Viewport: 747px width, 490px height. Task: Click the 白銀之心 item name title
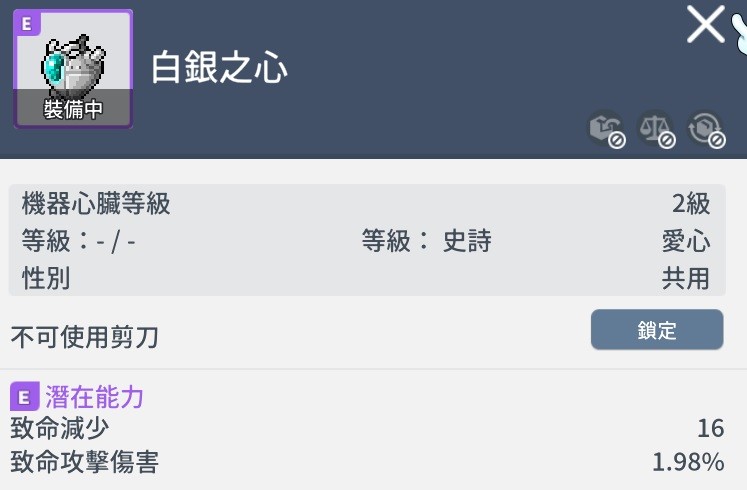219,68
